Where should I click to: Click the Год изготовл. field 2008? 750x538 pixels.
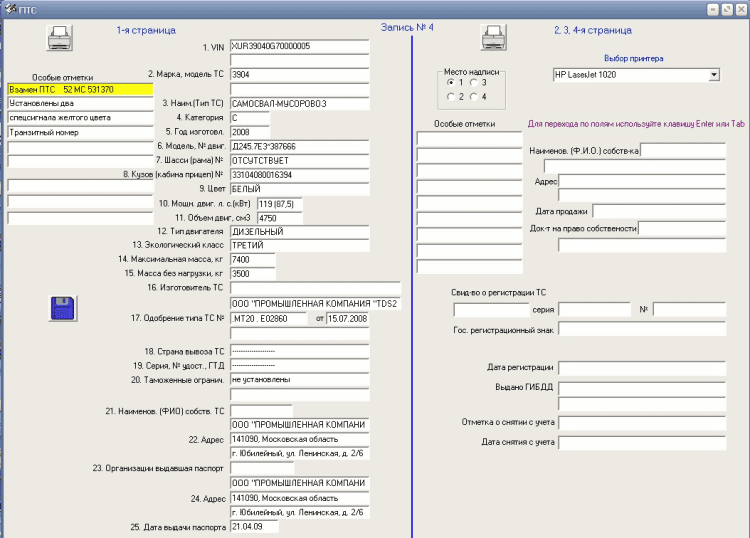pyautogui.click(x=250, y=132)
